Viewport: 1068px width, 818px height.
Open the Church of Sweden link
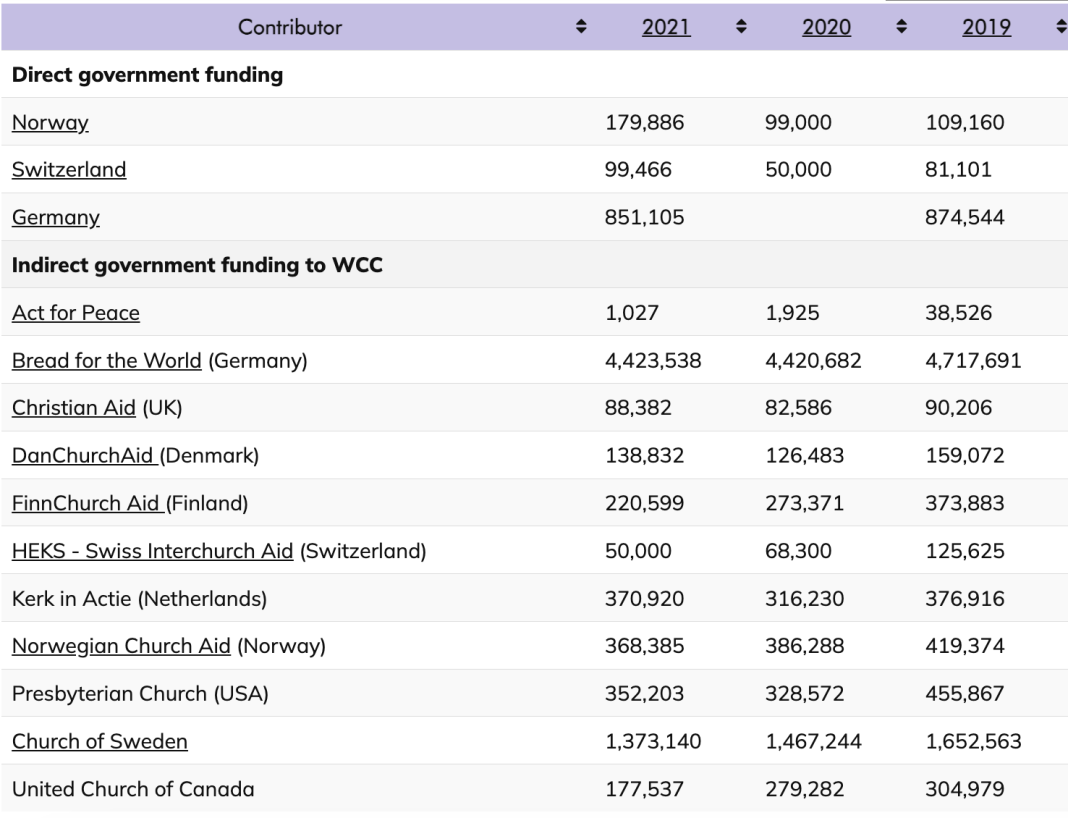pyautogui.click(x=100, y=742)
